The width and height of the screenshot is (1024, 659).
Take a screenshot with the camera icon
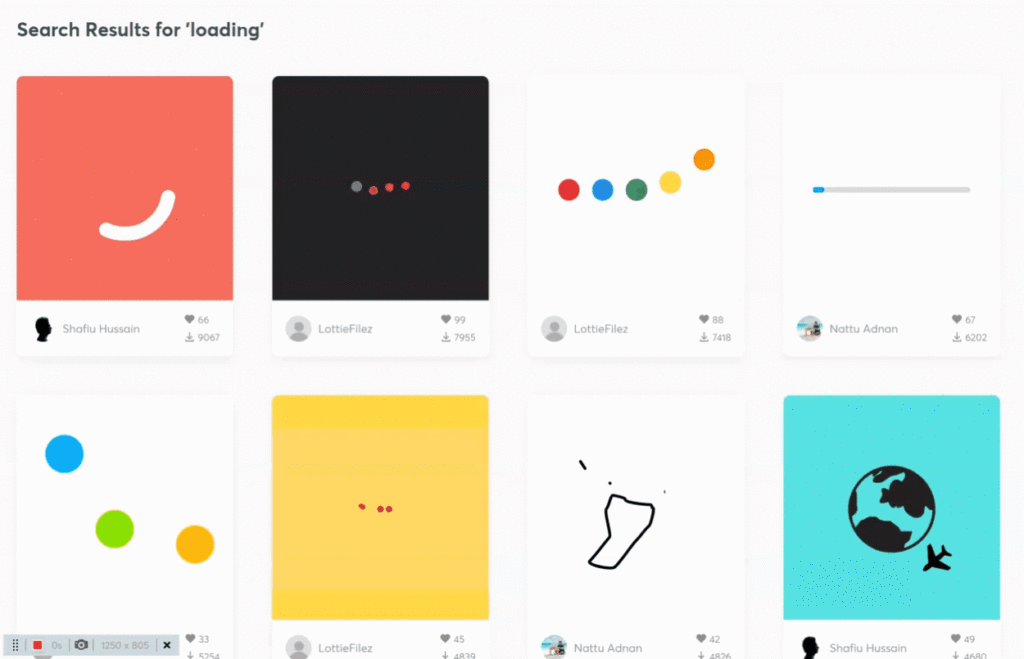pyautogui.click(x=81, y=645)
